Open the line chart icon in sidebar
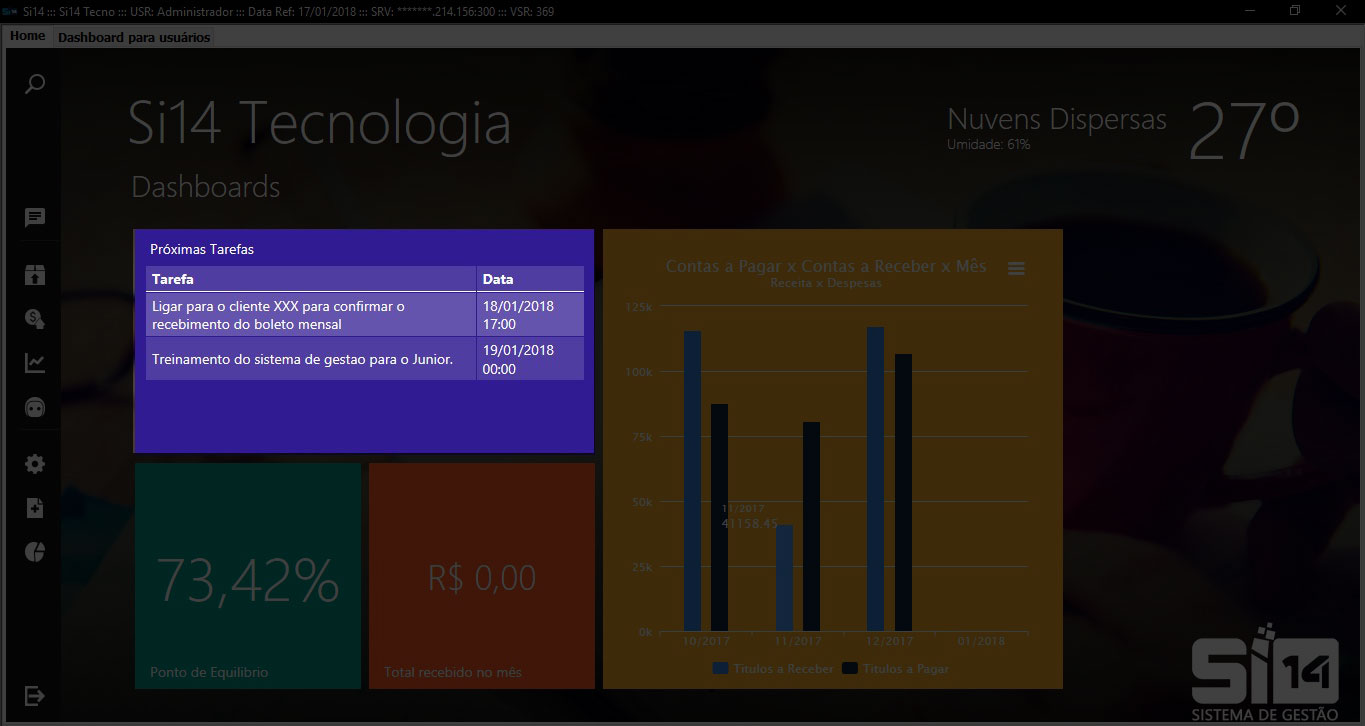This screenshot has width=1365, height=726. point(35,363)
